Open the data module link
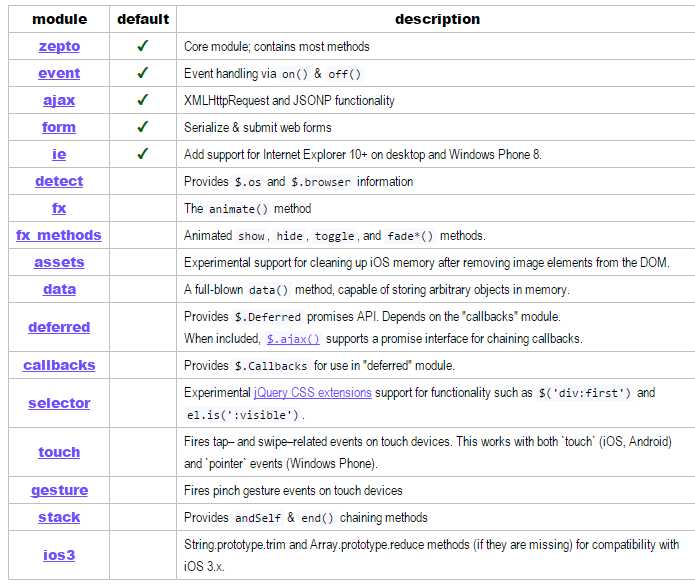 (59, 289)
